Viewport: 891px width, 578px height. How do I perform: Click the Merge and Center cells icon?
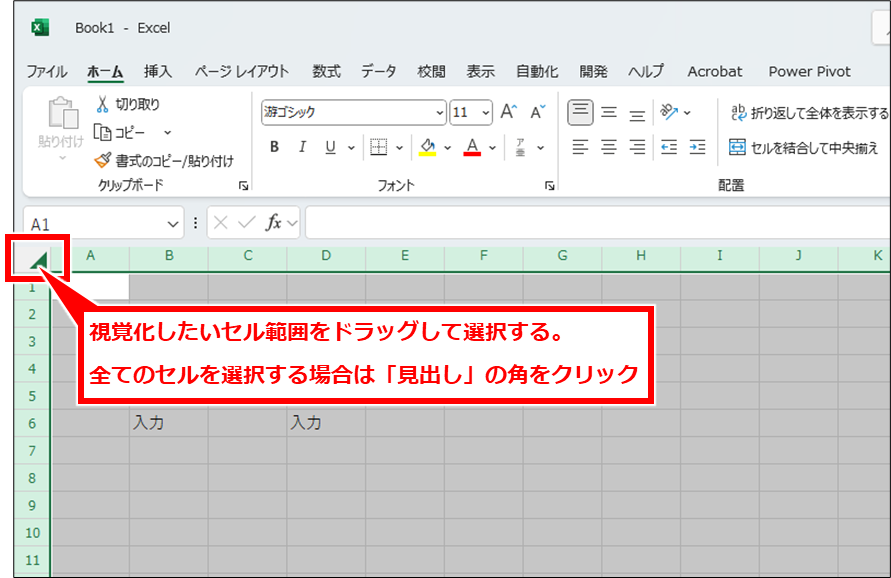(738, 148)
